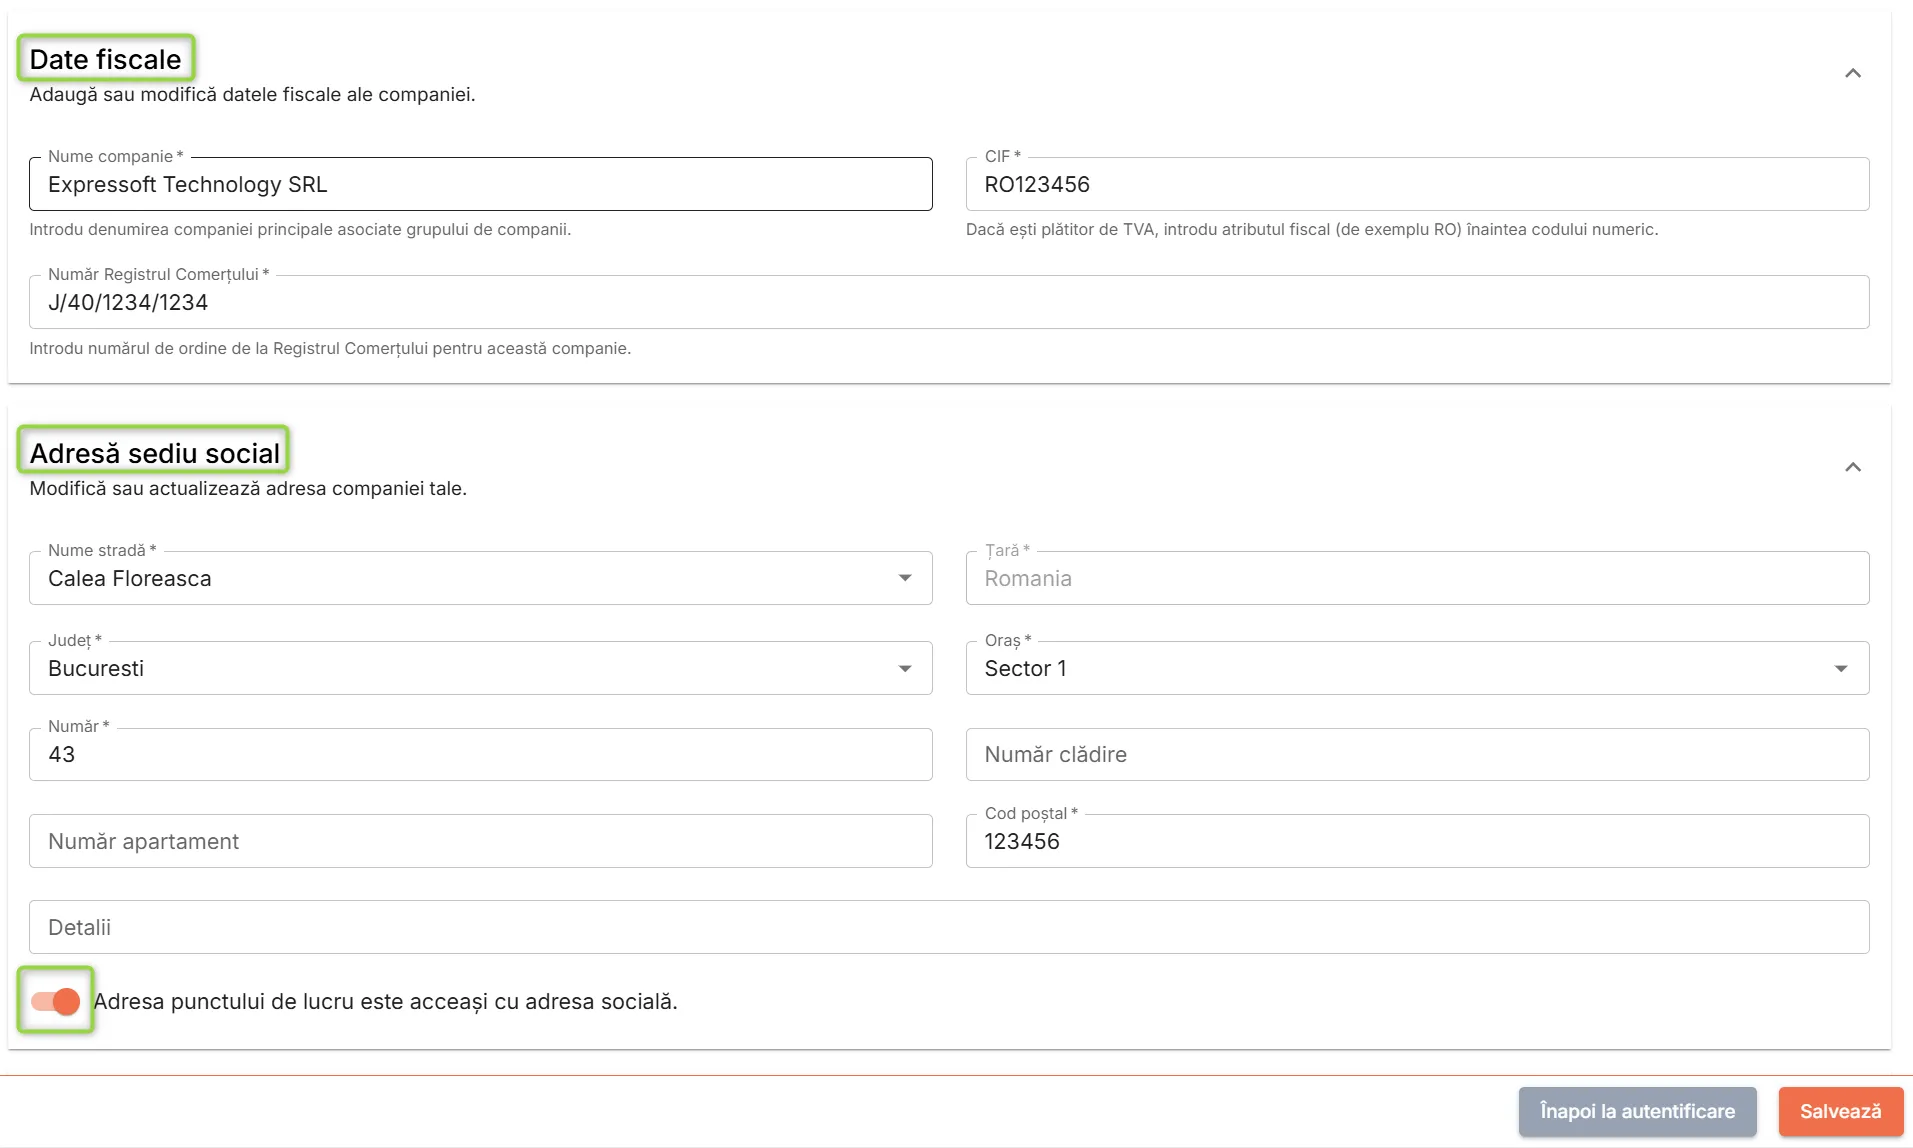Focus the Număr apartament input

click(480, 841)
